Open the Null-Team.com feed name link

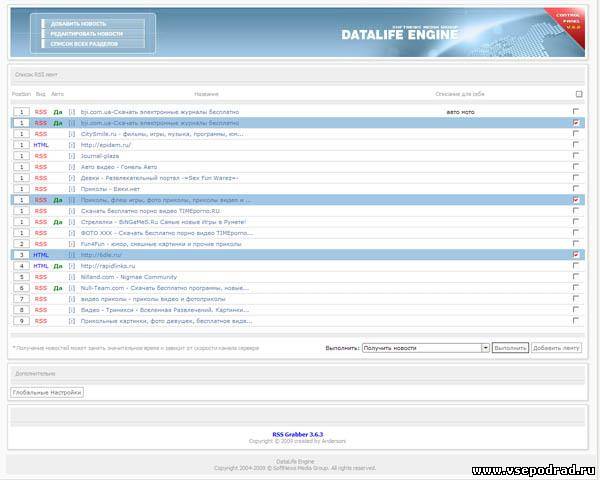[x=165, y=288]
